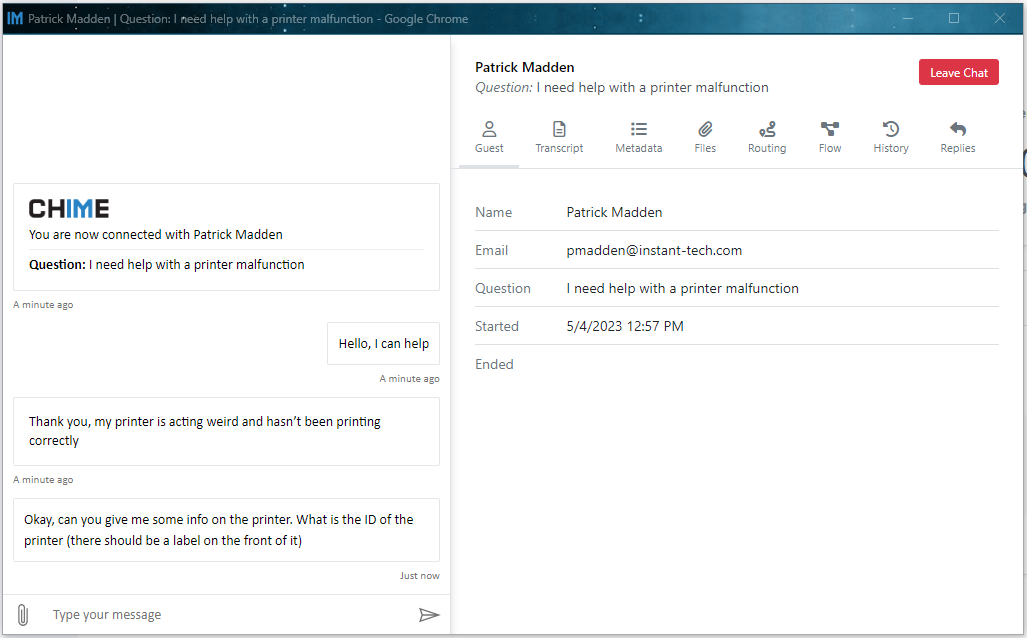This screenshot has width=1027, height=638.
Task: Select the Metadata list icon
Action: 638,129
